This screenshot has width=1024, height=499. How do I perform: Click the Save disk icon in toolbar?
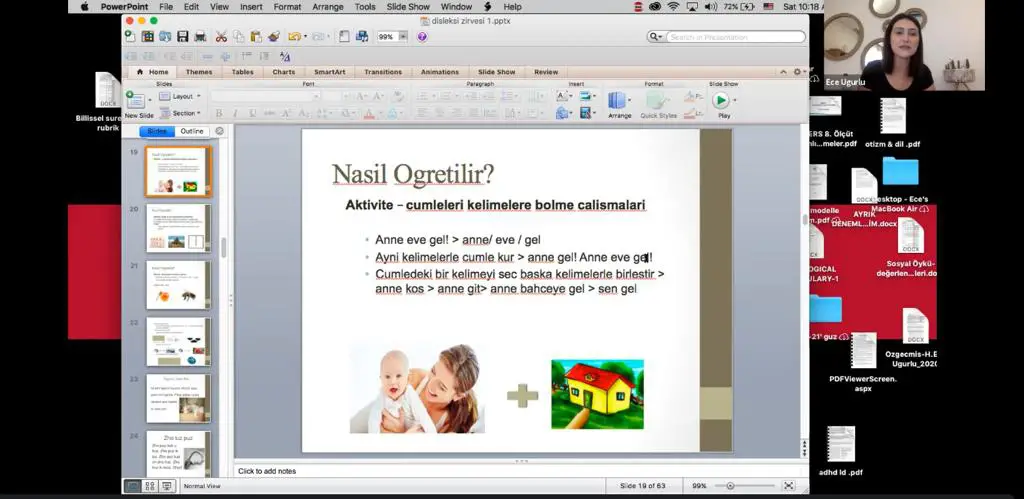[183, 37]
